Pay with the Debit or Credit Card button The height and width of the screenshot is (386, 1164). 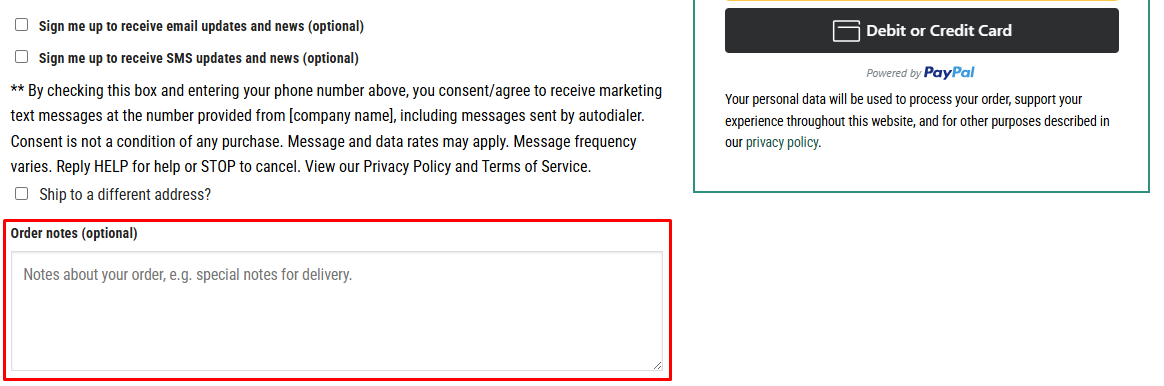(921, 30)
